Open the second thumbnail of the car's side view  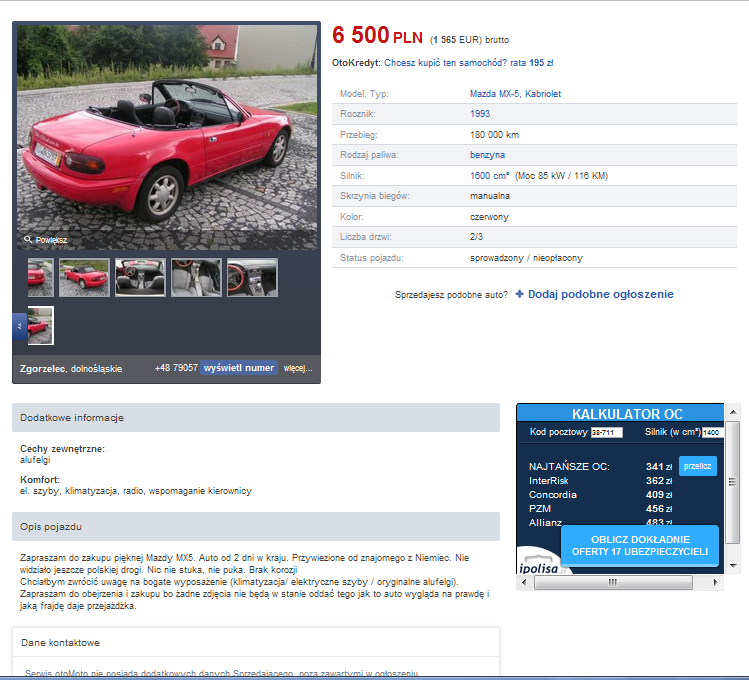84,277
